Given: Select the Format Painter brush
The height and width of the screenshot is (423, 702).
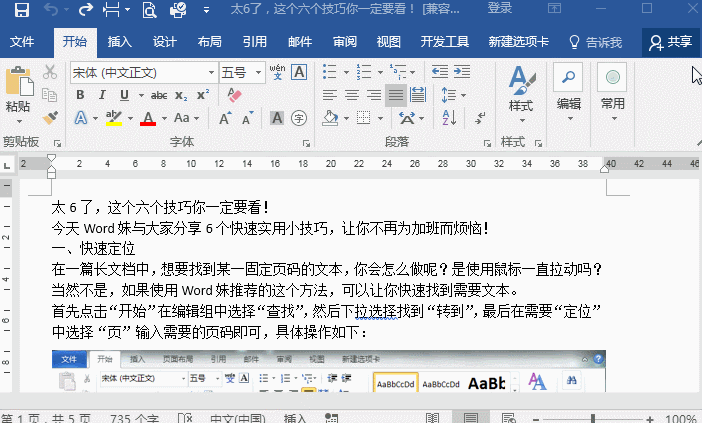Looking at the screenshot, I should point(50,118).
